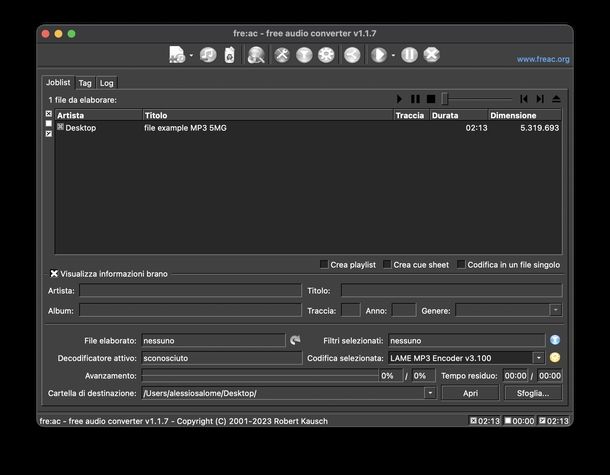This screenshot has height=475, width=610.
Task: Stop encoding with the toolbar X icon
Action: click(x=431, y=55)
